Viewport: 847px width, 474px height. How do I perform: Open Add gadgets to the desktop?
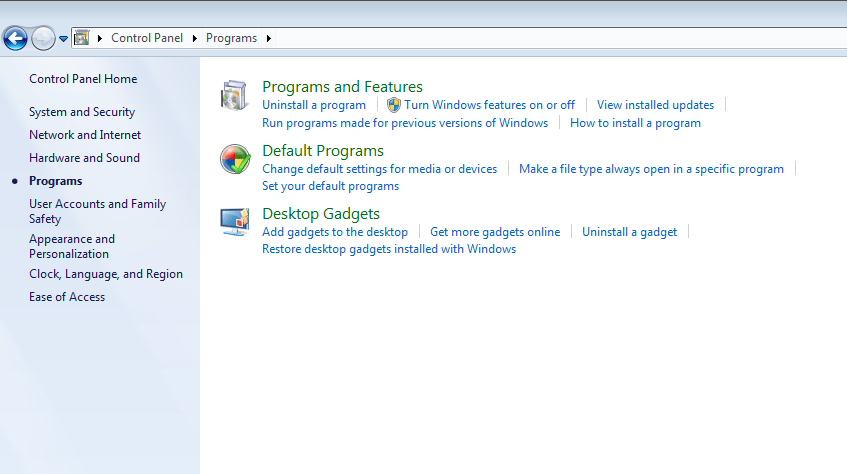[335, 232]
